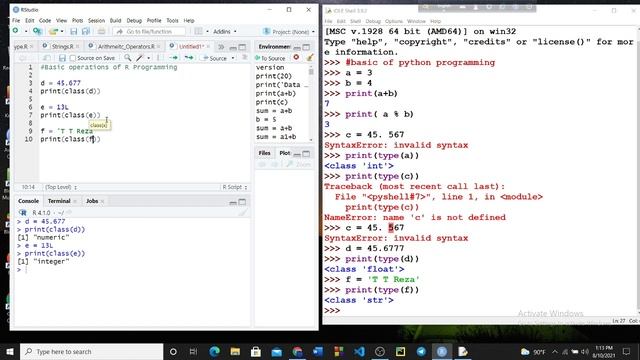Open the Shell menu in IDLE
This screenshot has height=360, width=640.
click(355, 21)
